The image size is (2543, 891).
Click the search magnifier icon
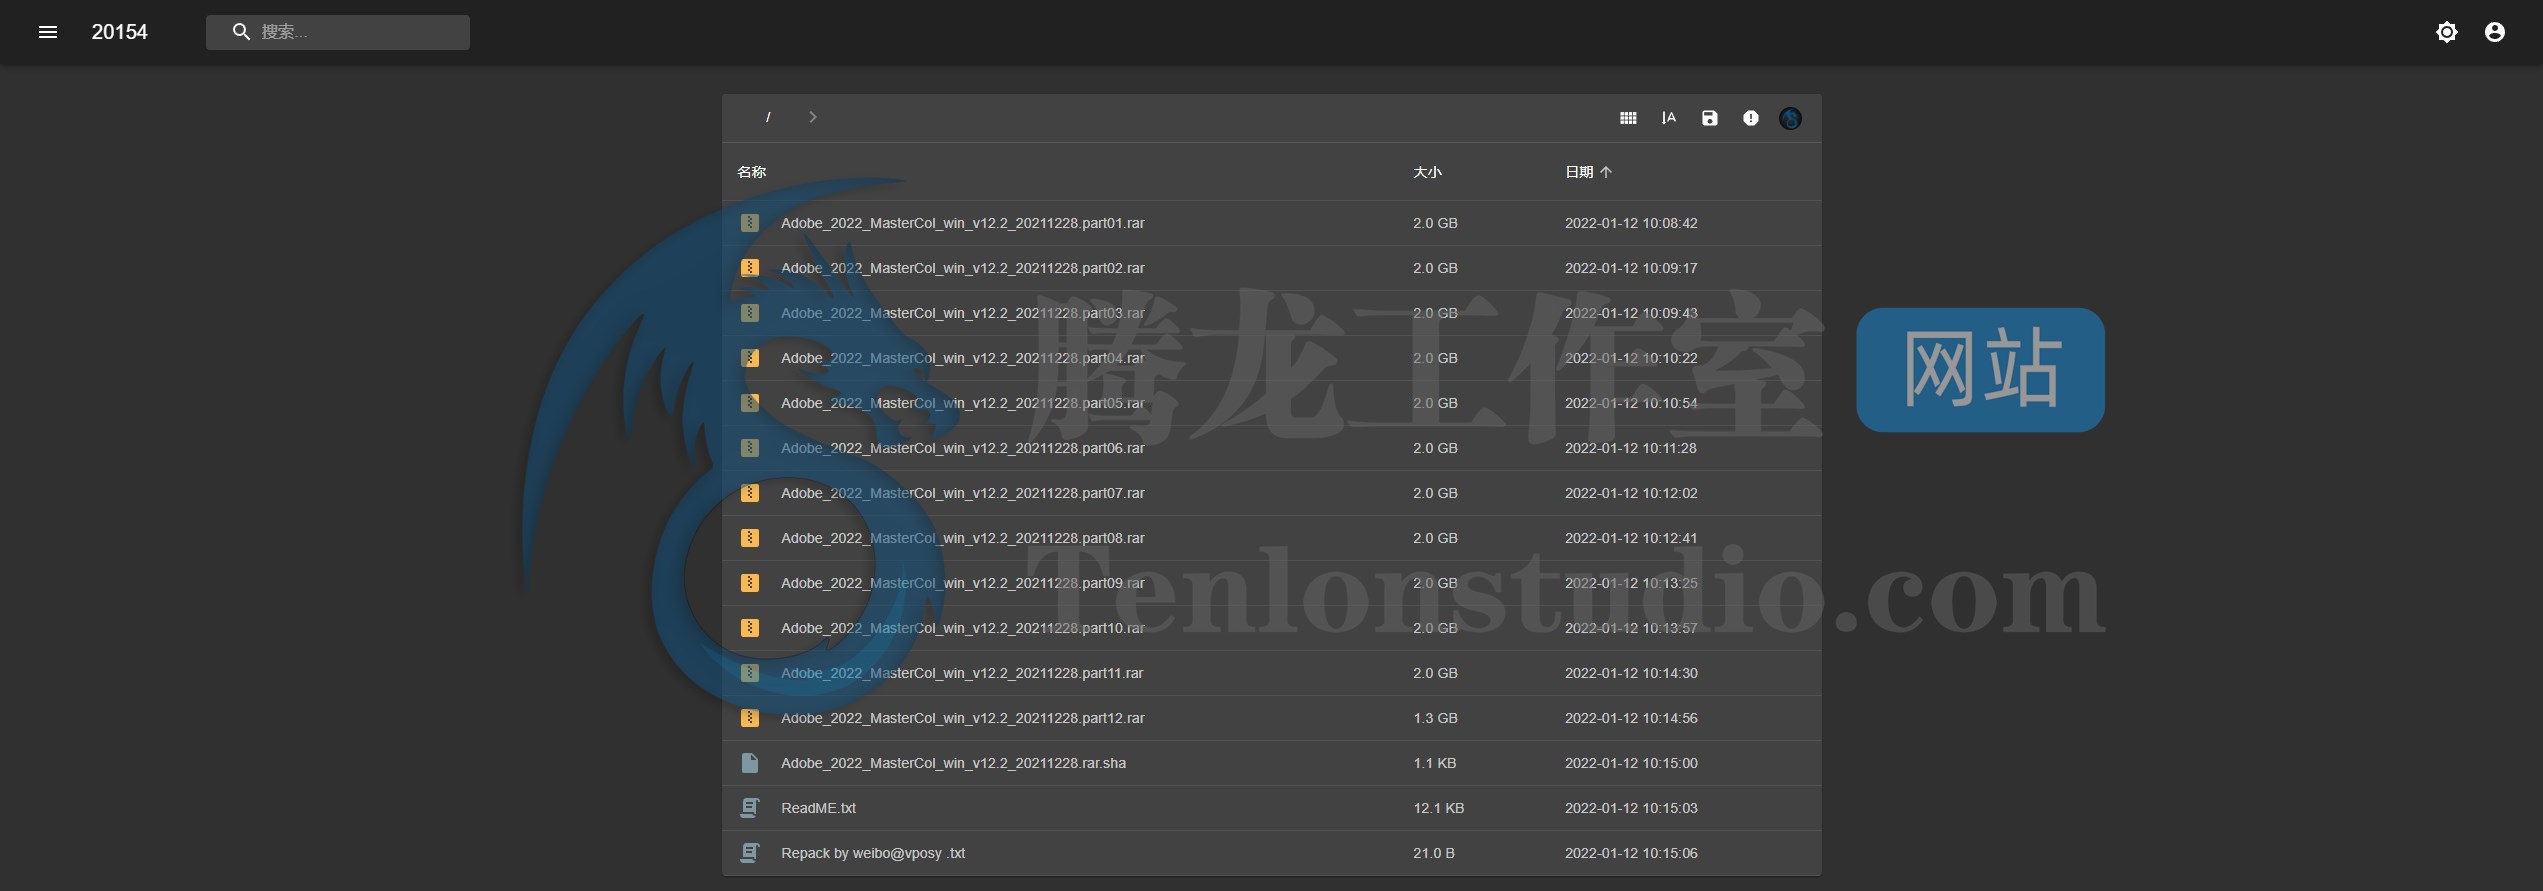pyautogui.click(x=241, y=32)
